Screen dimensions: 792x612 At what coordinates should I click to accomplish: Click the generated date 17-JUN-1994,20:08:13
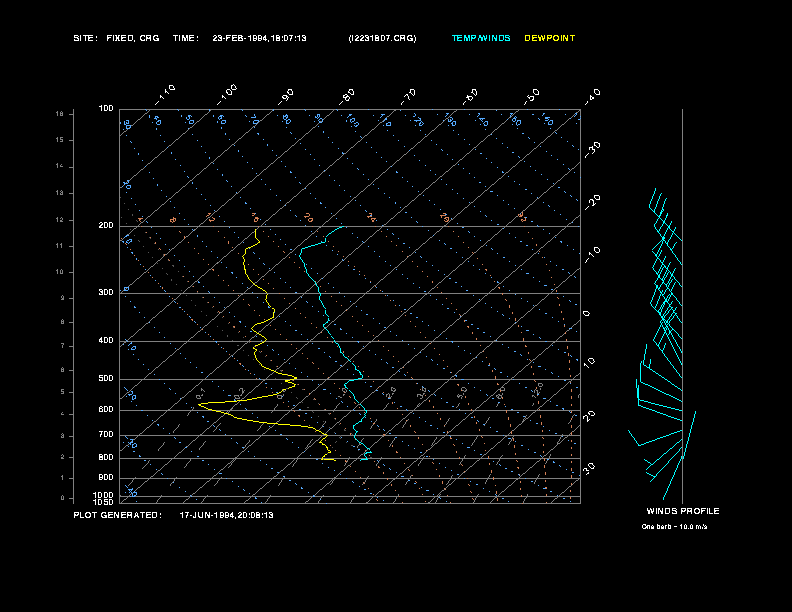227,515
